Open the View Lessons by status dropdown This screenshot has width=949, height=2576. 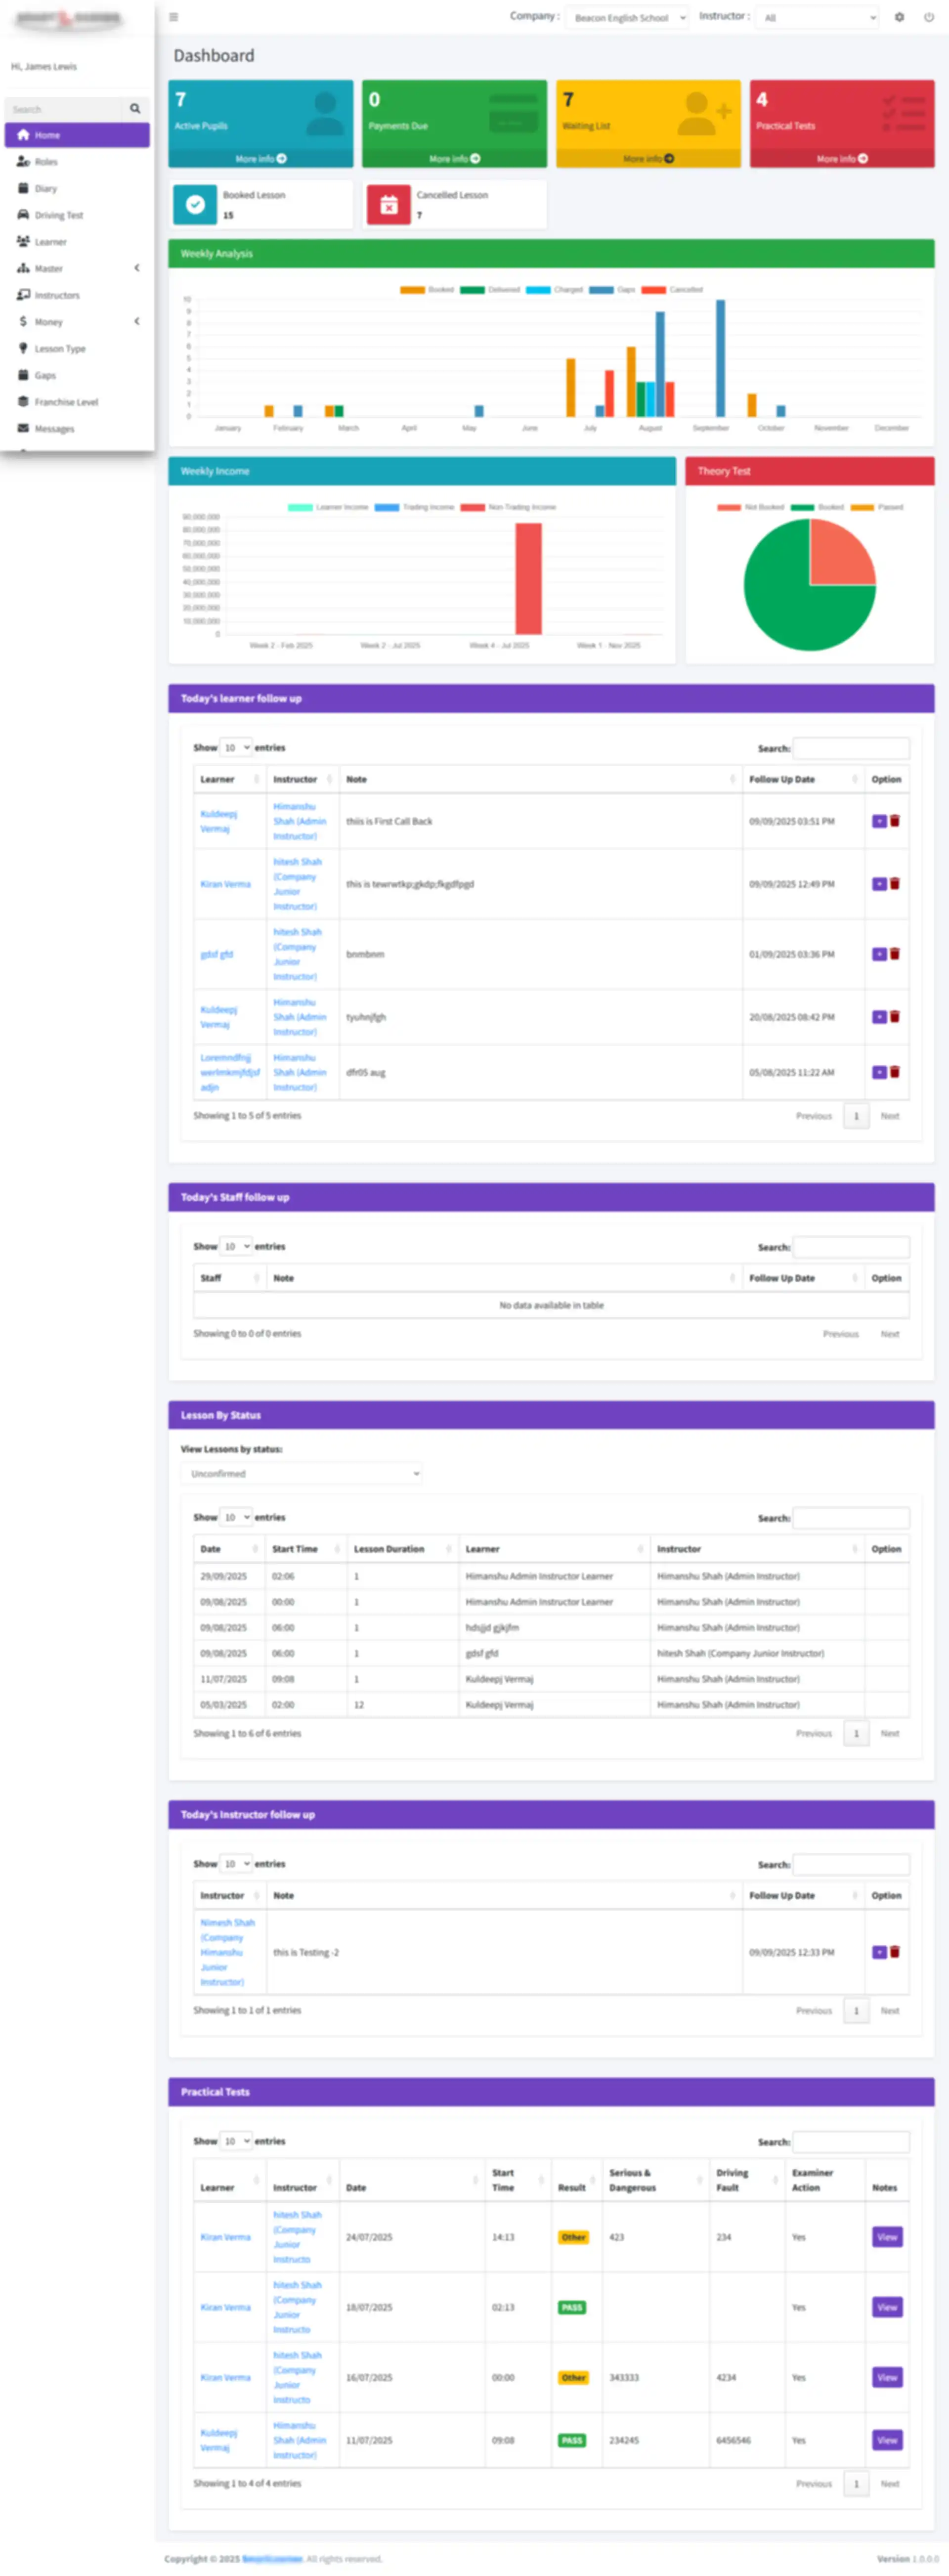(301, 1473)
